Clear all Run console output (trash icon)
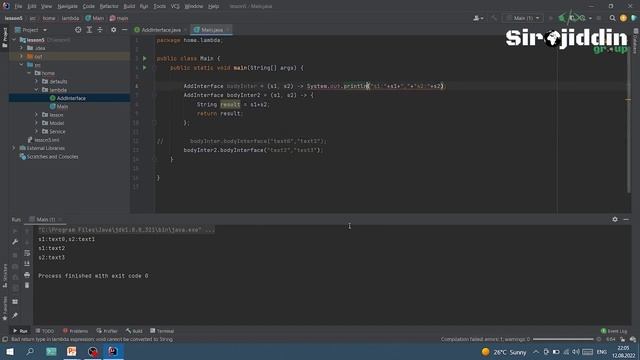Image resolution: width=640 pixels, height=360 pixels. pyautogui.click(x=27, y=285)
